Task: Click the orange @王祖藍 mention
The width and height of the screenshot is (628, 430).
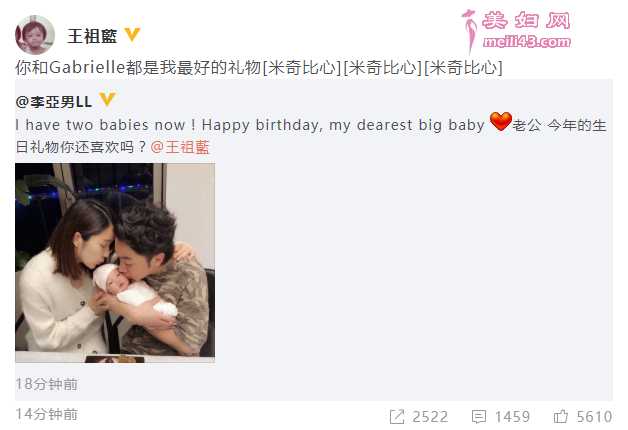Action: 180,147
